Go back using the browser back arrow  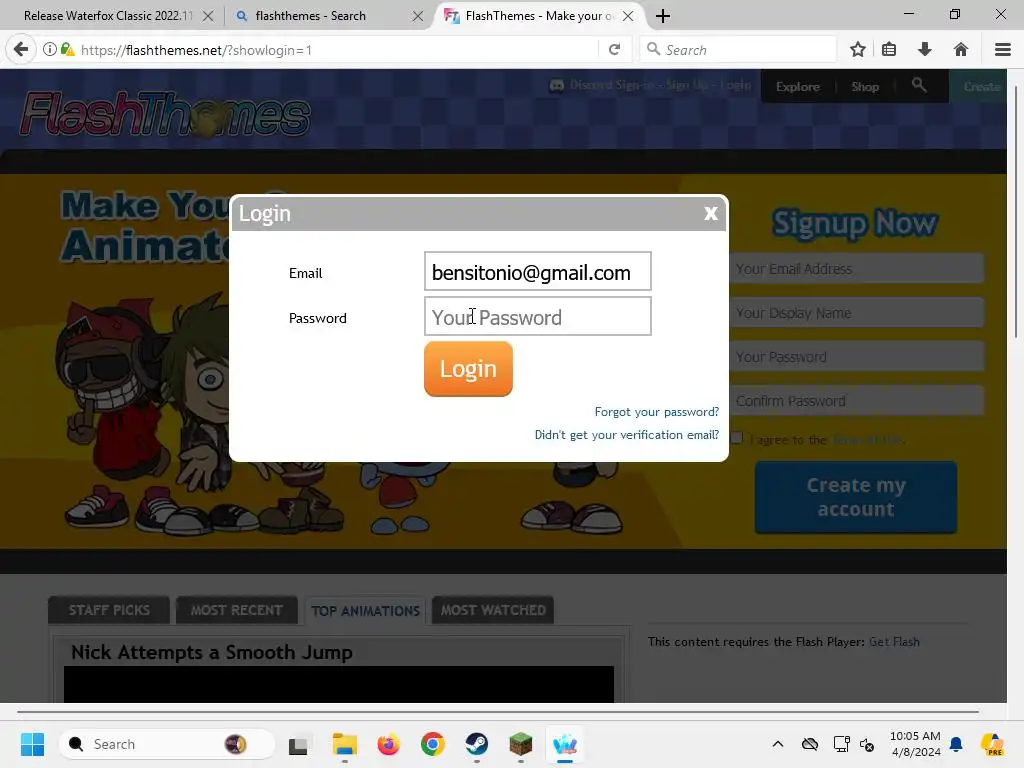21,50
